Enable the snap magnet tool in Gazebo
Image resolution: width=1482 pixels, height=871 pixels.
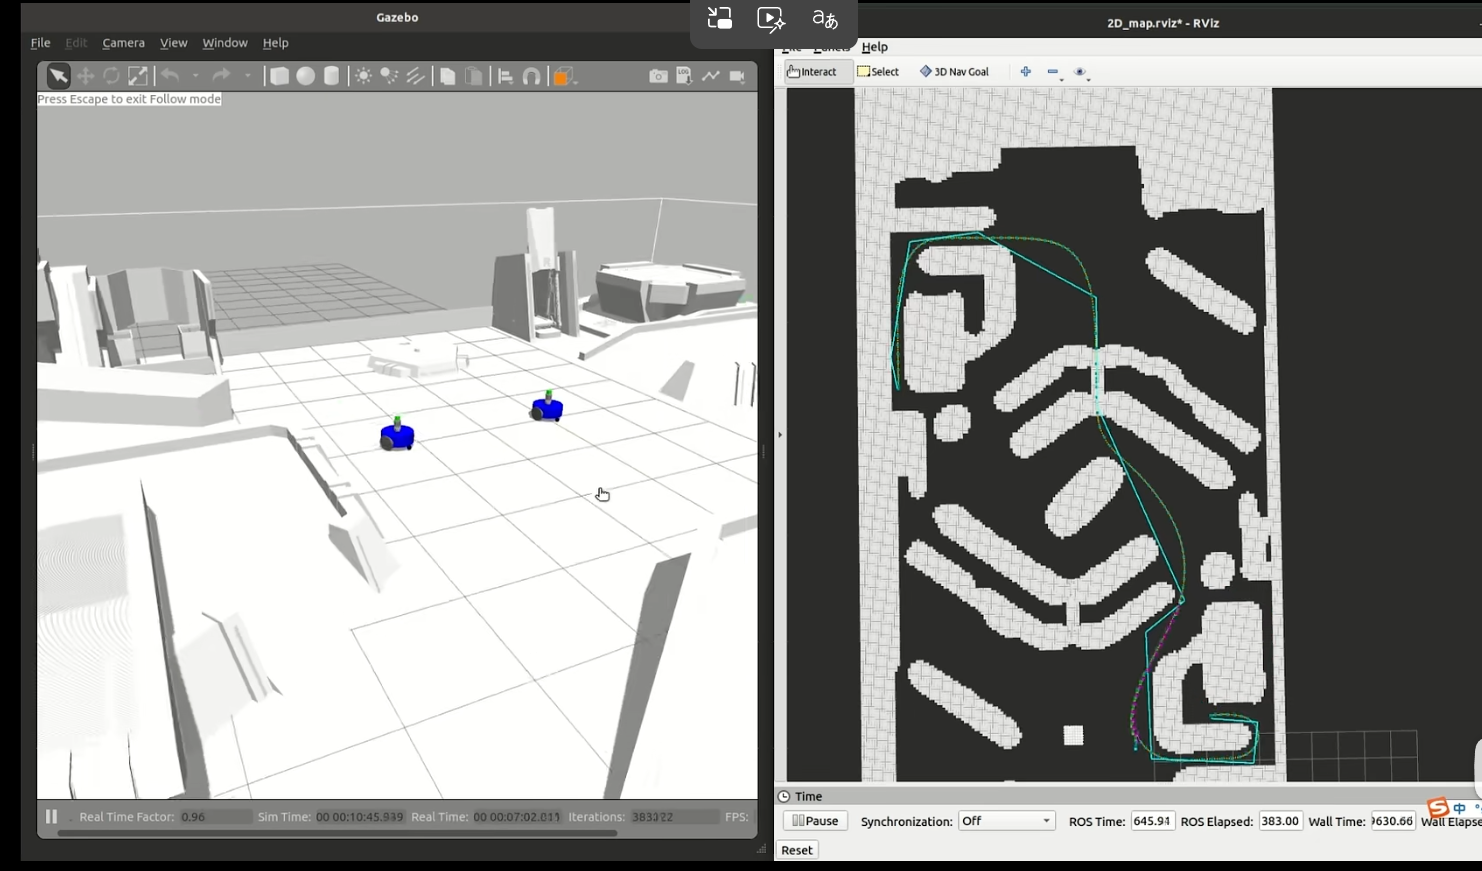pyautogui.click(x=532, y=76)
